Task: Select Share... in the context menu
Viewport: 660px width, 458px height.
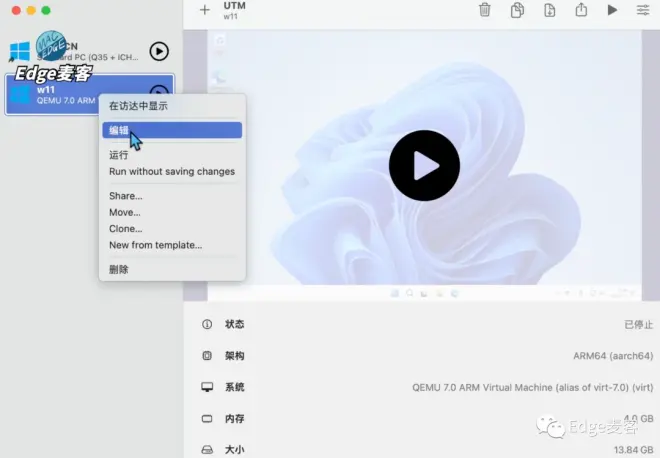Action: (x=172, y=196)
